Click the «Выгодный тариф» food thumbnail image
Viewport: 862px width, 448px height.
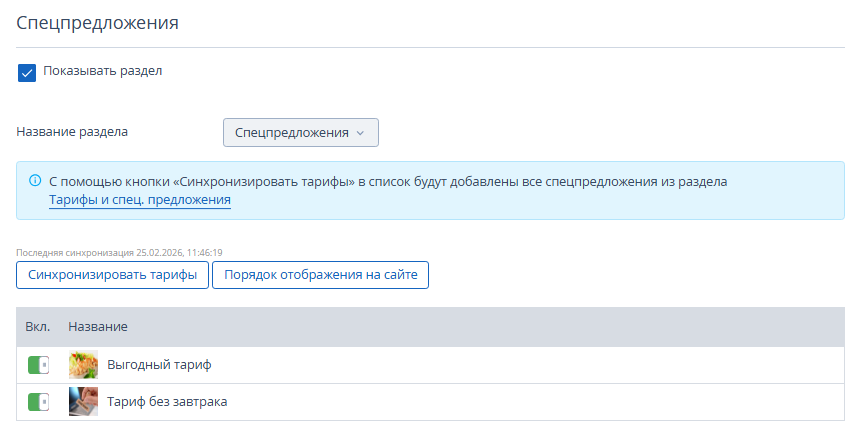pyautogui.click(x=83, y=365)
